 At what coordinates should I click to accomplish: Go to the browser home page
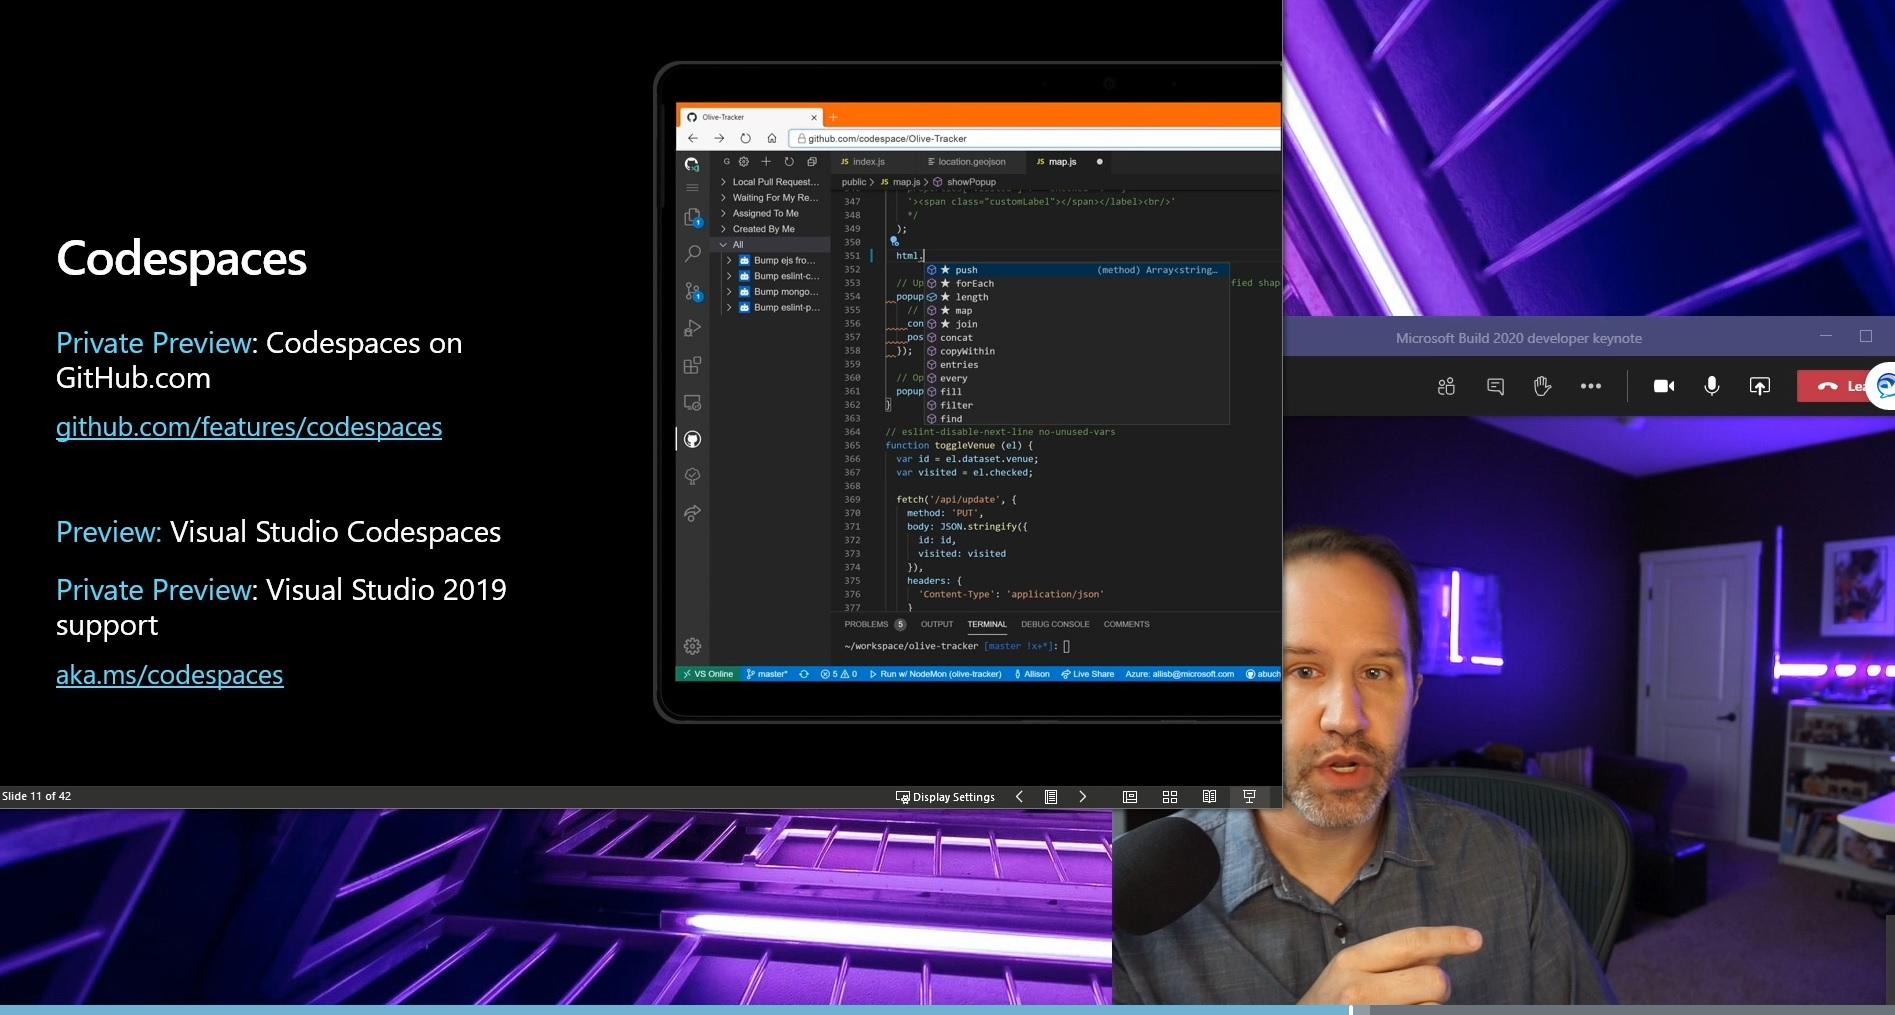[x=771, y=138]
